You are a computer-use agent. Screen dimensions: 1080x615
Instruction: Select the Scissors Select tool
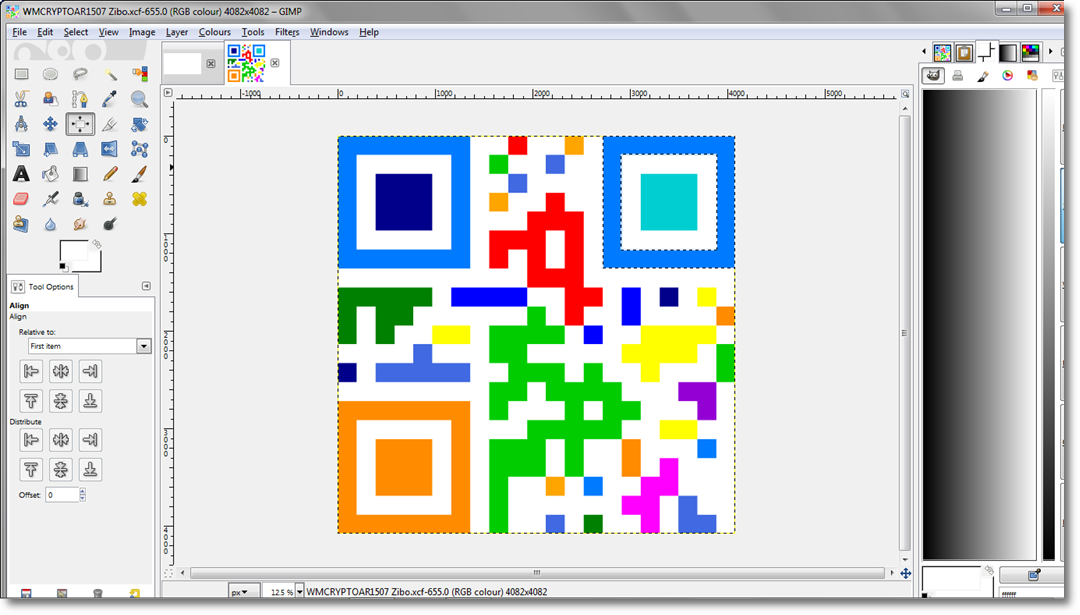coord(21,99)
